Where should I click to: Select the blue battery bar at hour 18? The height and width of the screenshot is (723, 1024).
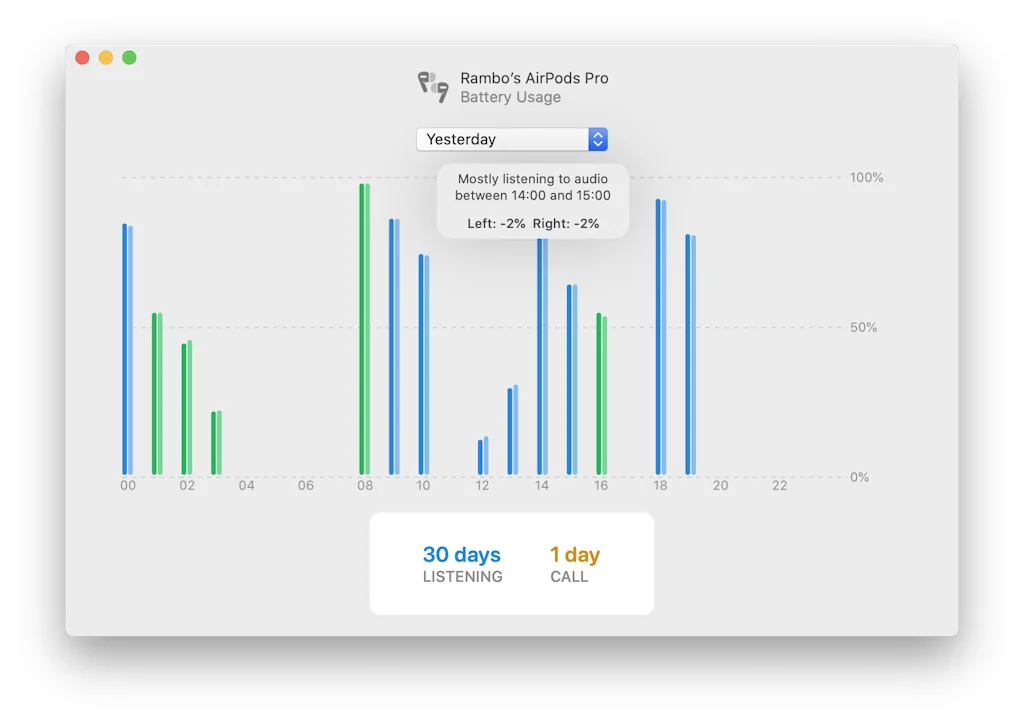click(661, 337)
